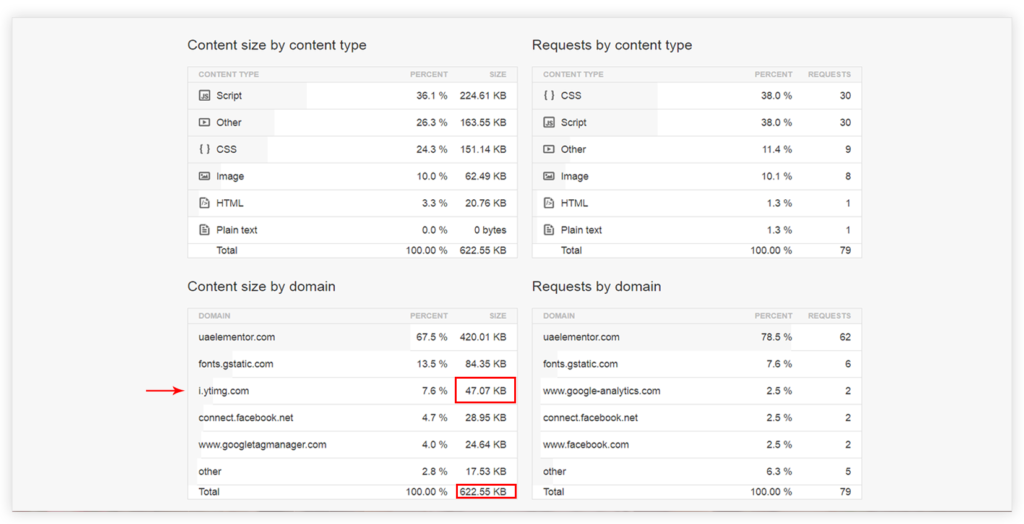This screenshot has height=524, width=1024.
Task: Click www.facebook.com in Requests by domain
Action: (586, 444)
